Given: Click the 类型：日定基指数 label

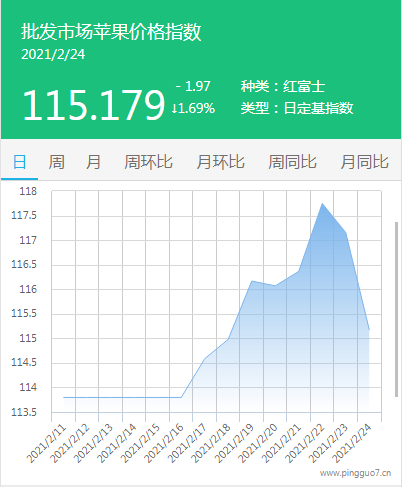Looking at the screenshot, I should point(297,108).
